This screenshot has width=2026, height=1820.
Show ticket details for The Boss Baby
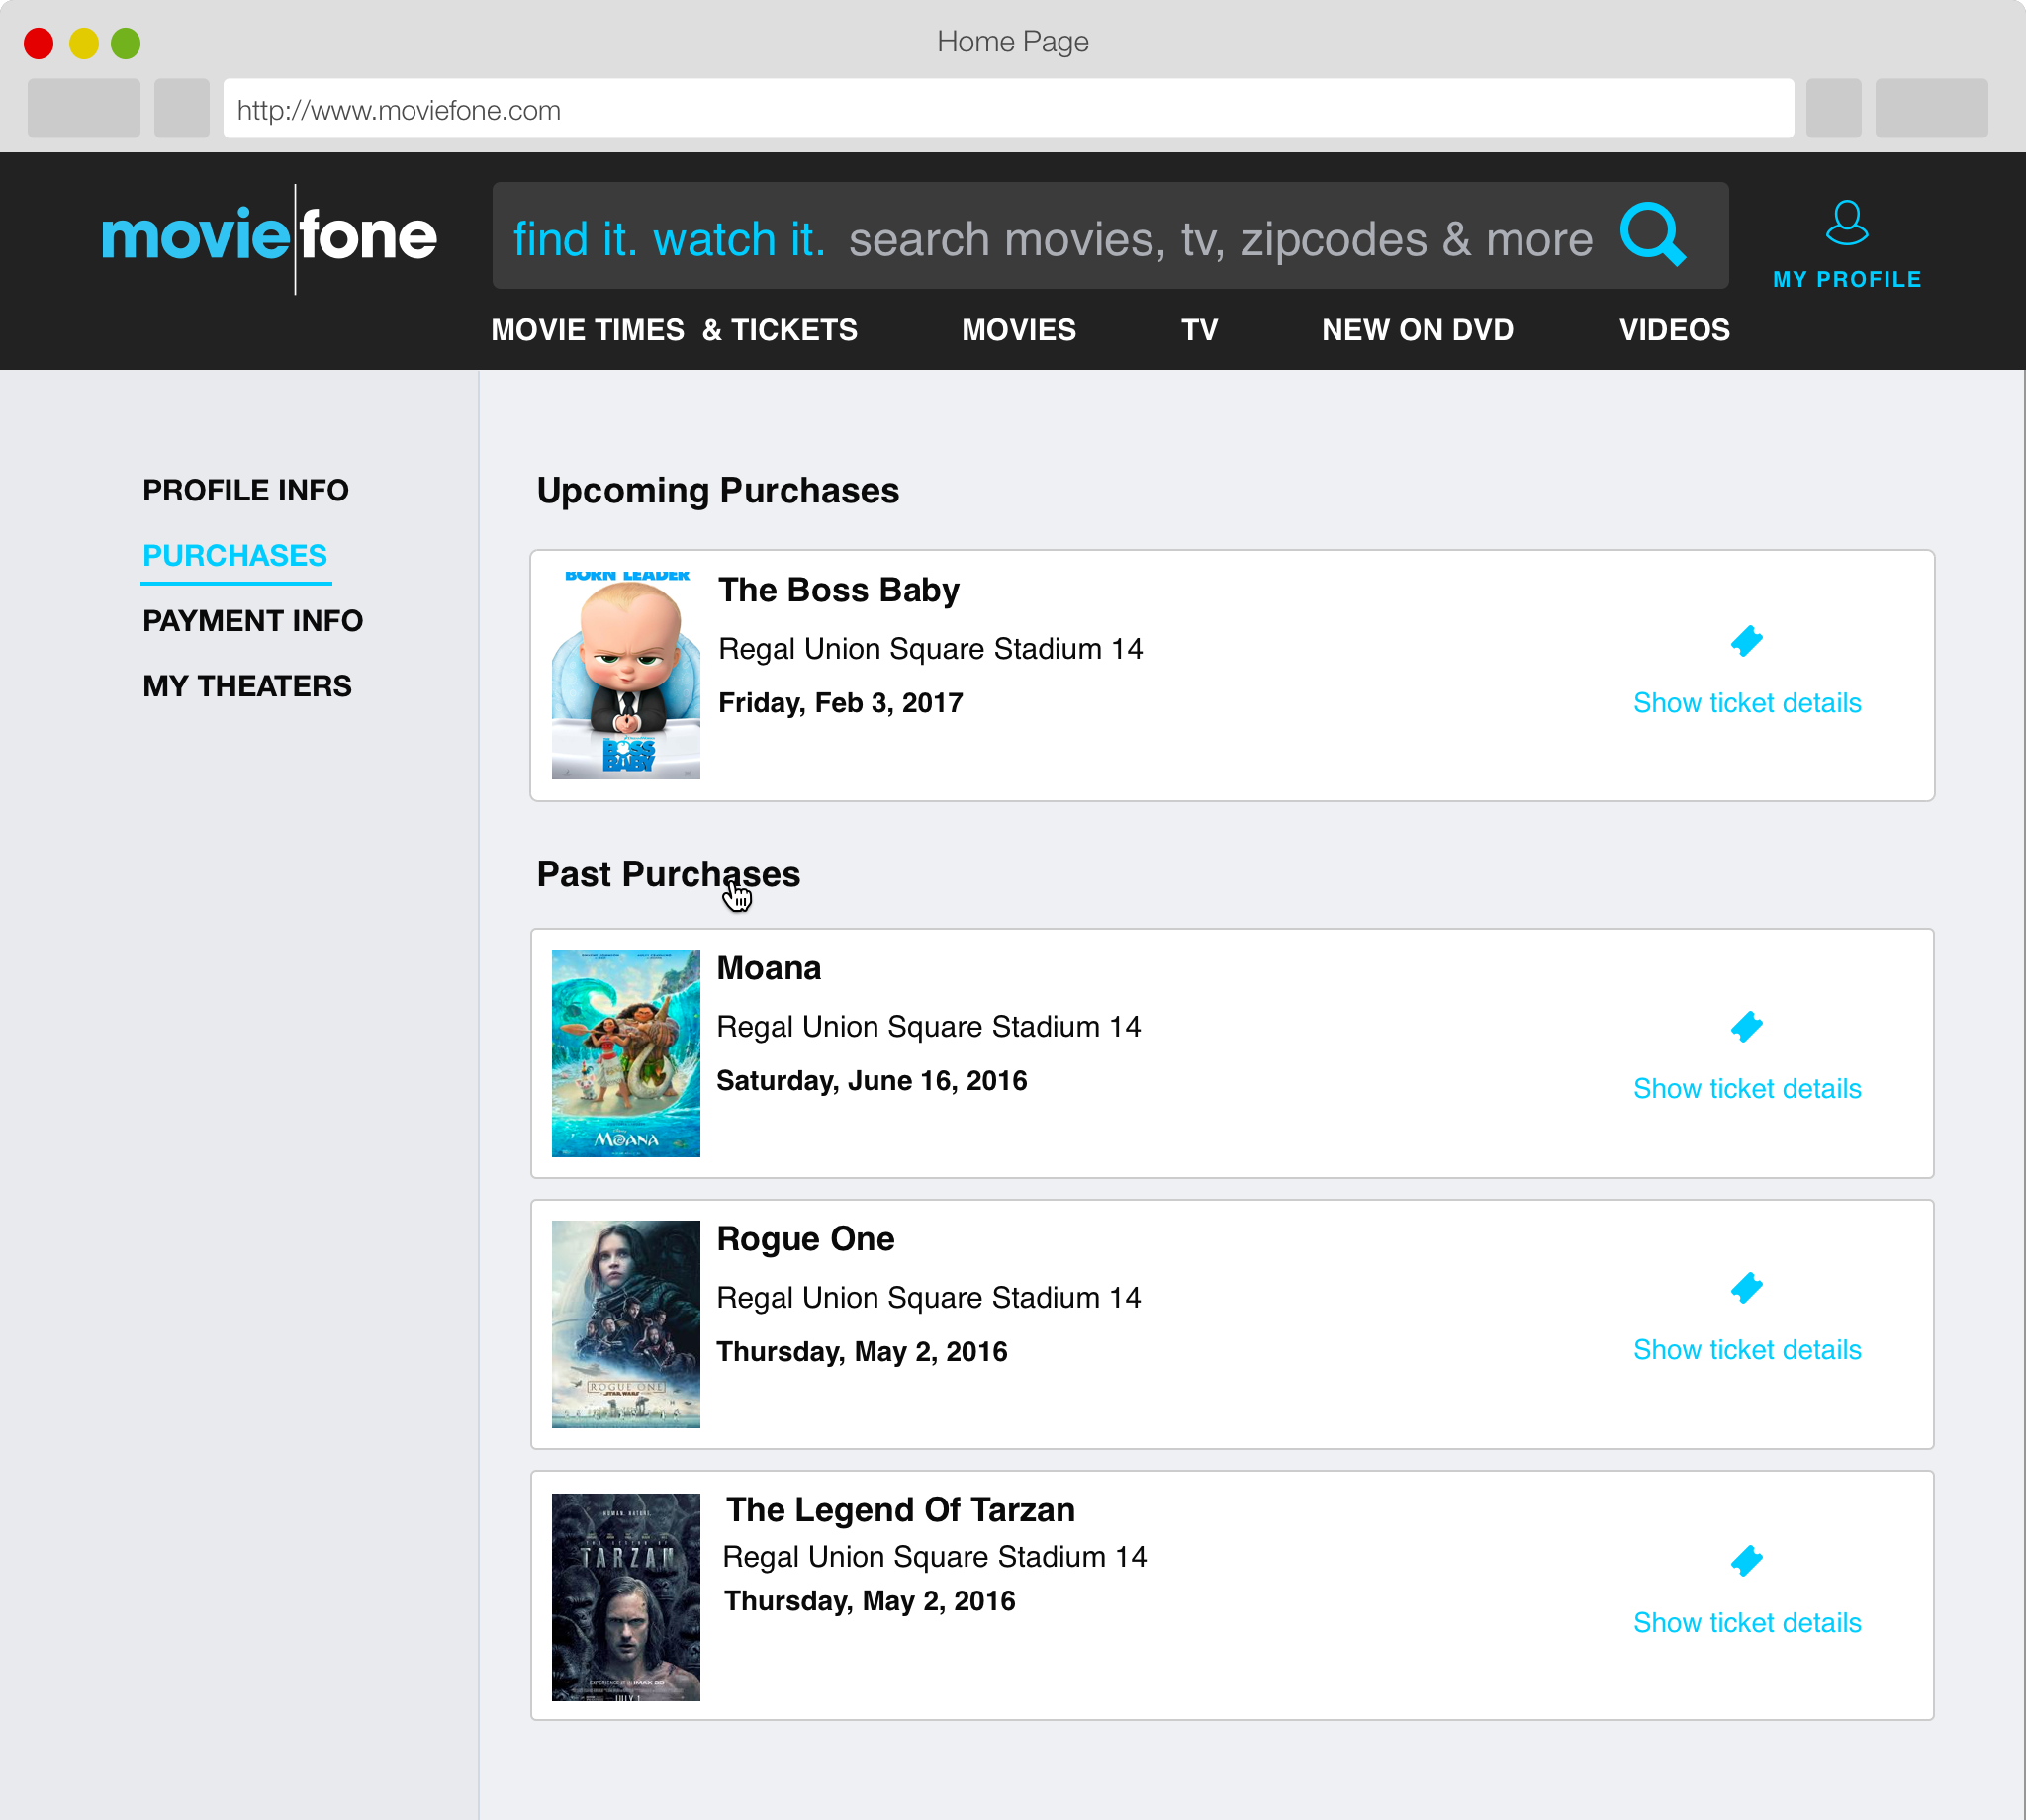[1746, 703]
